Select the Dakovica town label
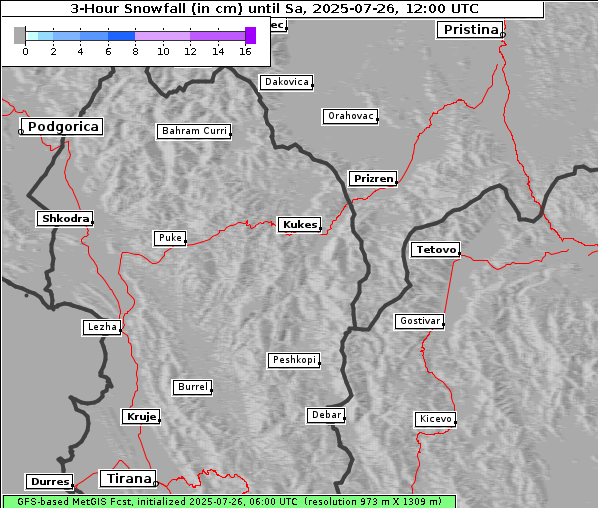The image size is (598, 508). pos(286,82)
